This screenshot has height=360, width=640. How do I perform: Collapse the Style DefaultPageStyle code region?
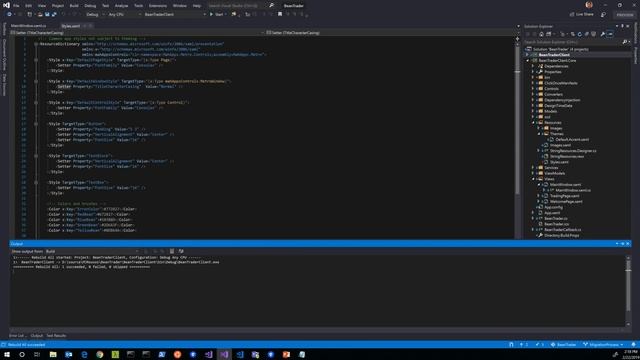(x=36, y=60)
